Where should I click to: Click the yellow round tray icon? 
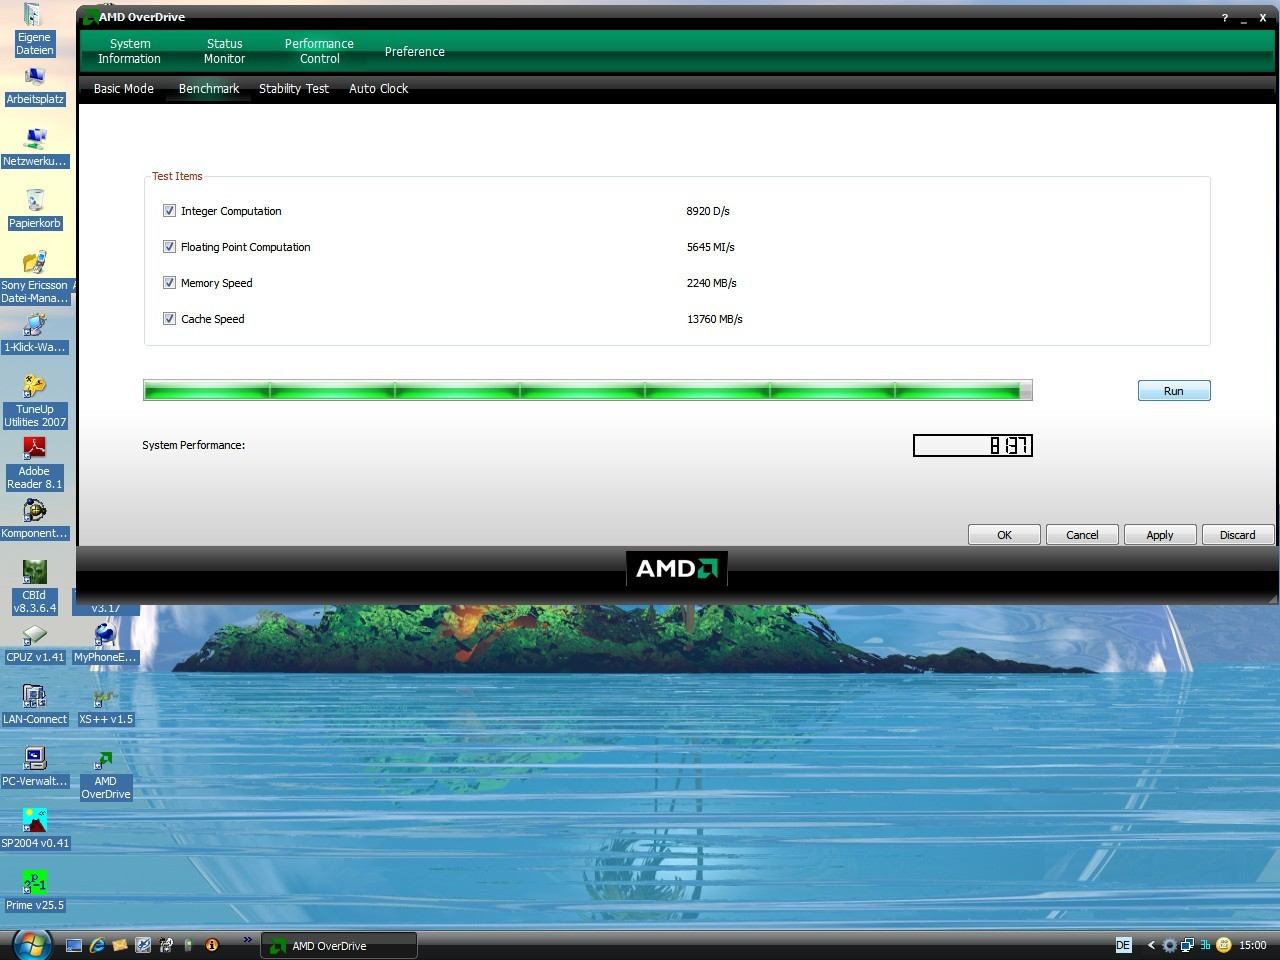[x=1223, y=945]
